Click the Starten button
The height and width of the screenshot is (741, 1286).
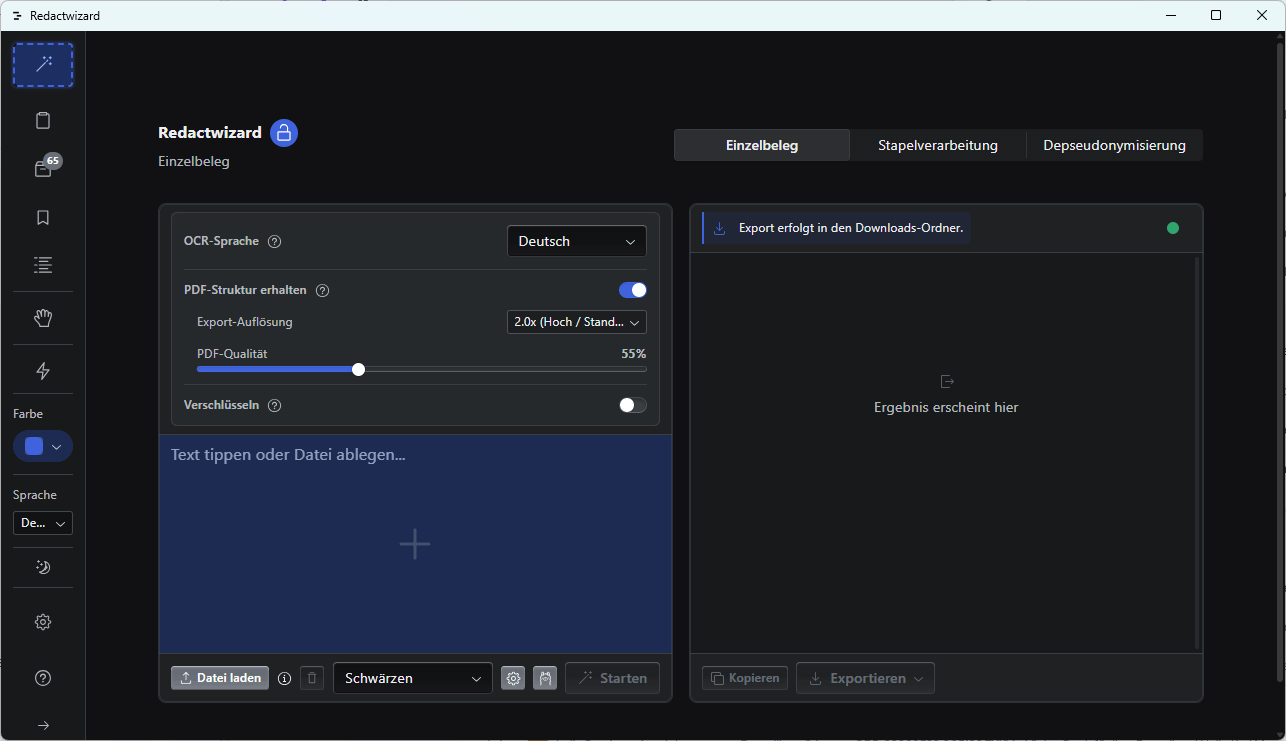pyautogui.click(x=612, y=678)
